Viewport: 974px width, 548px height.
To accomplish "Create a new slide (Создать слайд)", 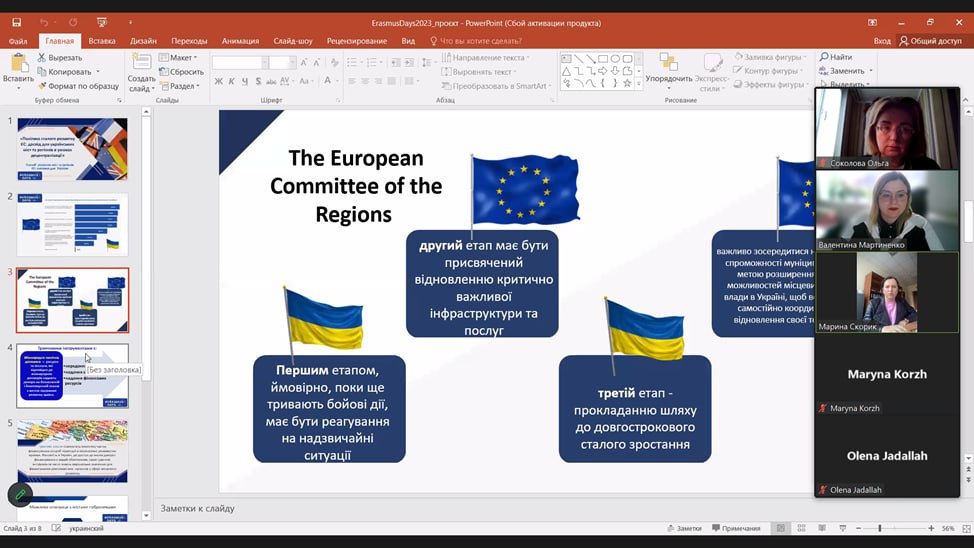I will 142,73.
